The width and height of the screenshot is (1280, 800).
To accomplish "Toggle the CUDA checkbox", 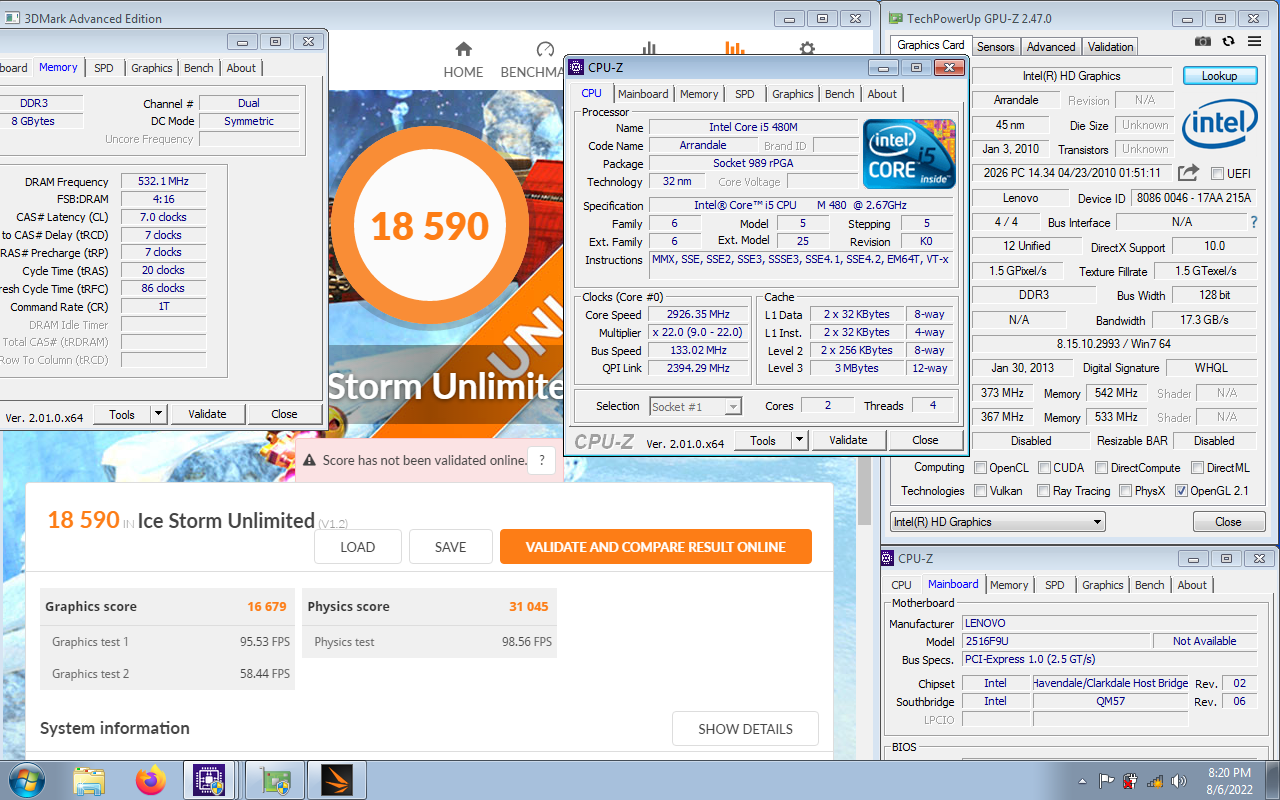I will (1044, 467).
